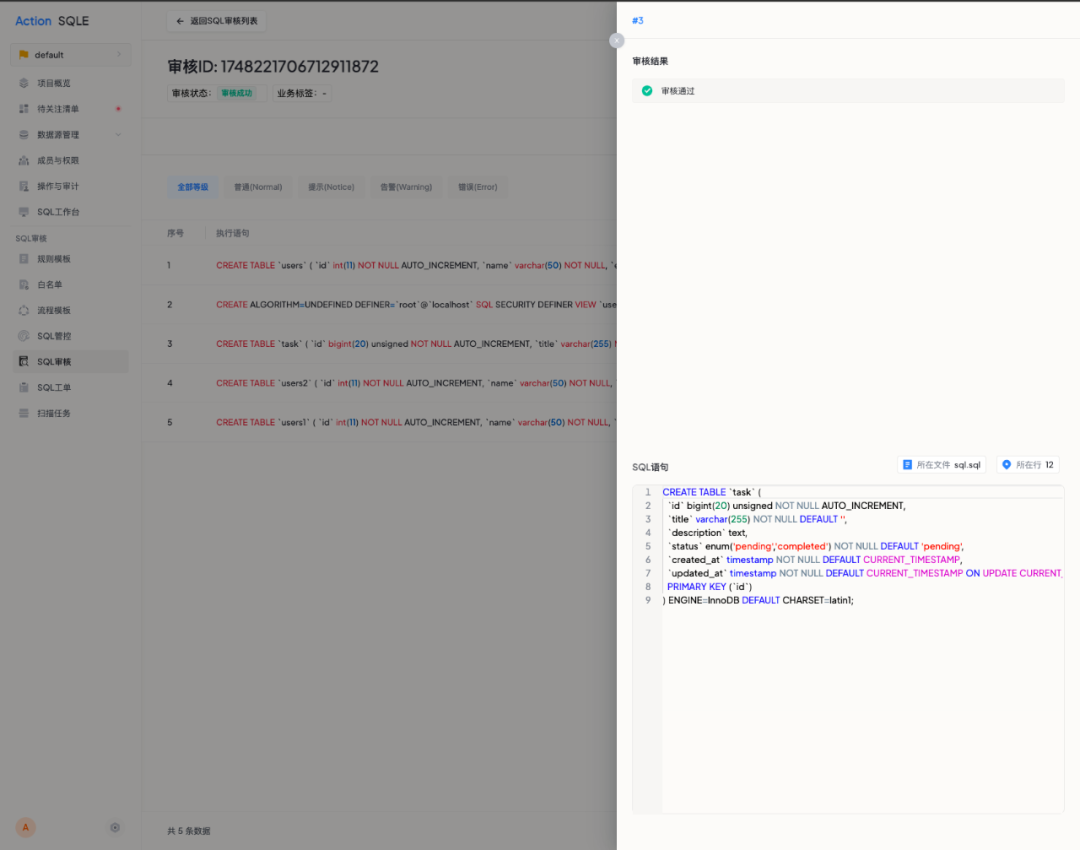
Task: Click the scan task icon (扫描任务)
Action: [24, 413]
